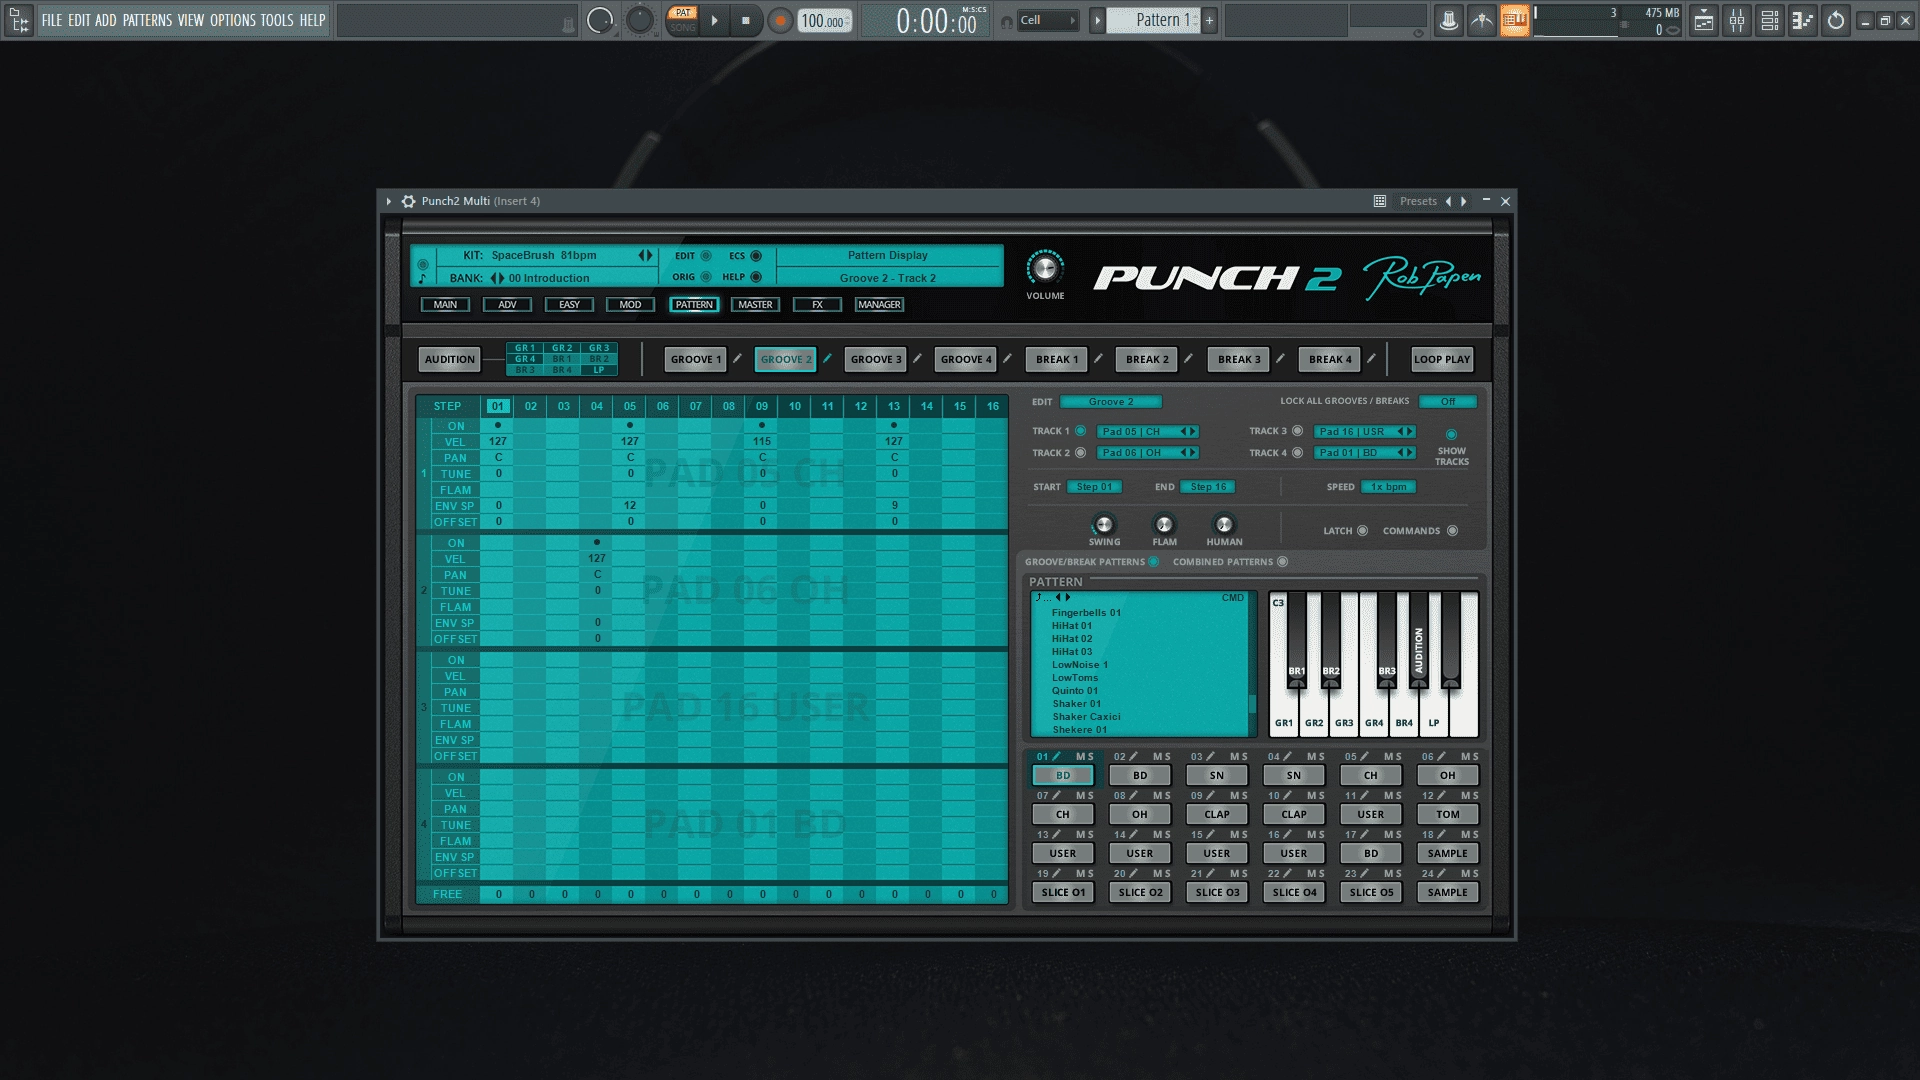Open the PATTERNS menu
The width and height of the screenshot is (1920, 1080).
point(147,20)
